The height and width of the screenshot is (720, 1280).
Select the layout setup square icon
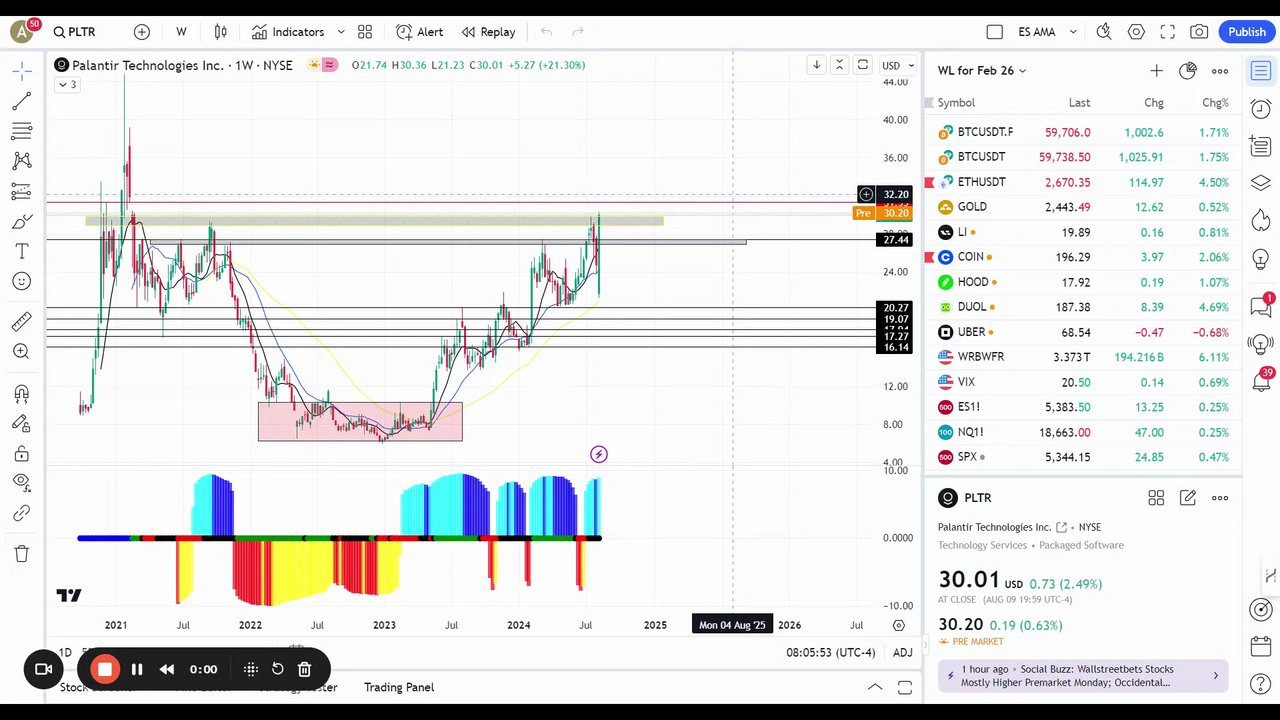pyautogui.click(x=994, y=32)
